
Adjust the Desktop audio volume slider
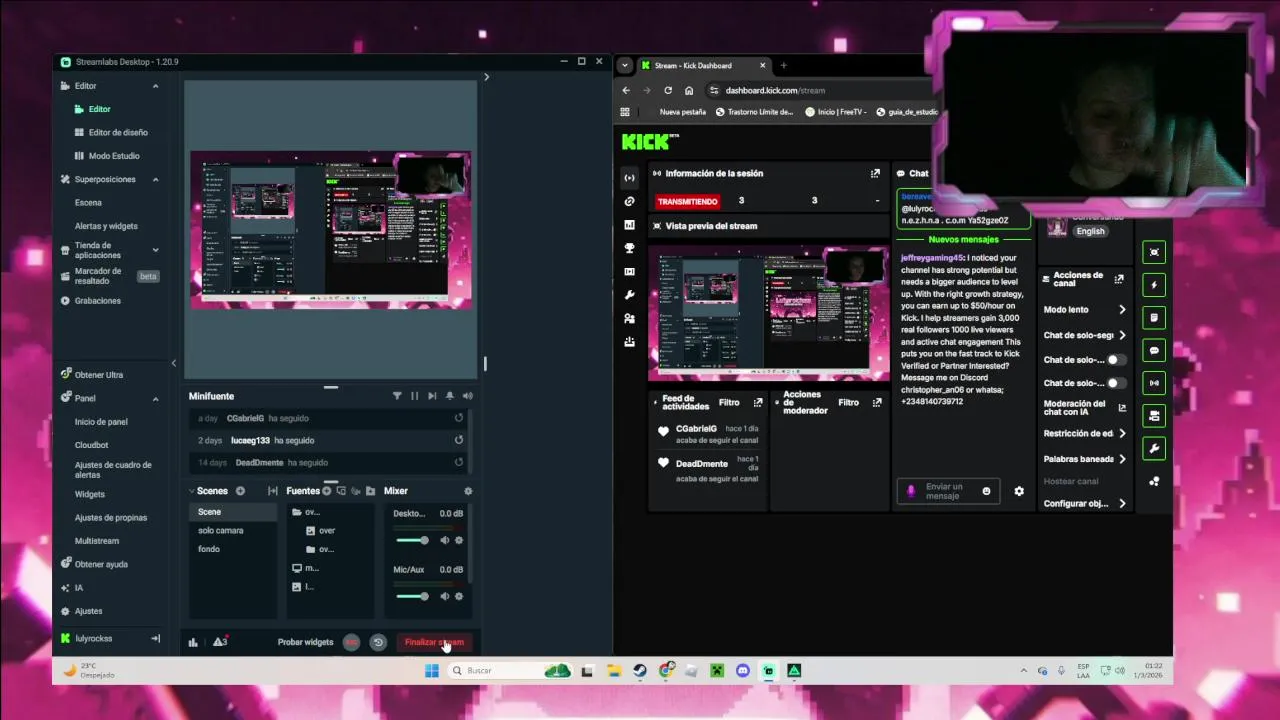412,540
